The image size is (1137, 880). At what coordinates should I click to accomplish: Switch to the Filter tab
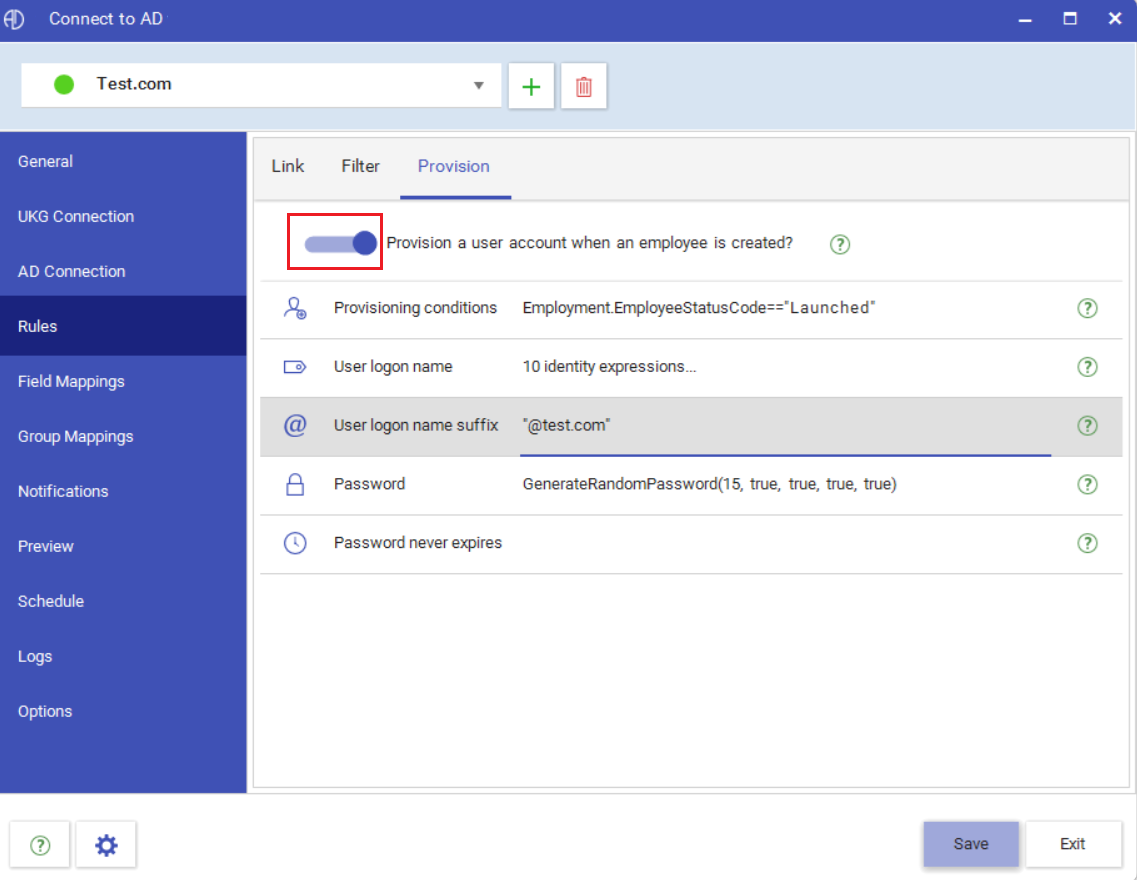pyautogui.click(x=360, y=166)
